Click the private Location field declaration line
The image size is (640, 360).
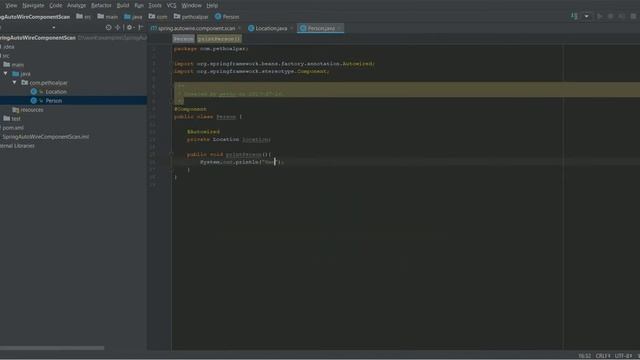pyautogui.click(x=229, y=139)
